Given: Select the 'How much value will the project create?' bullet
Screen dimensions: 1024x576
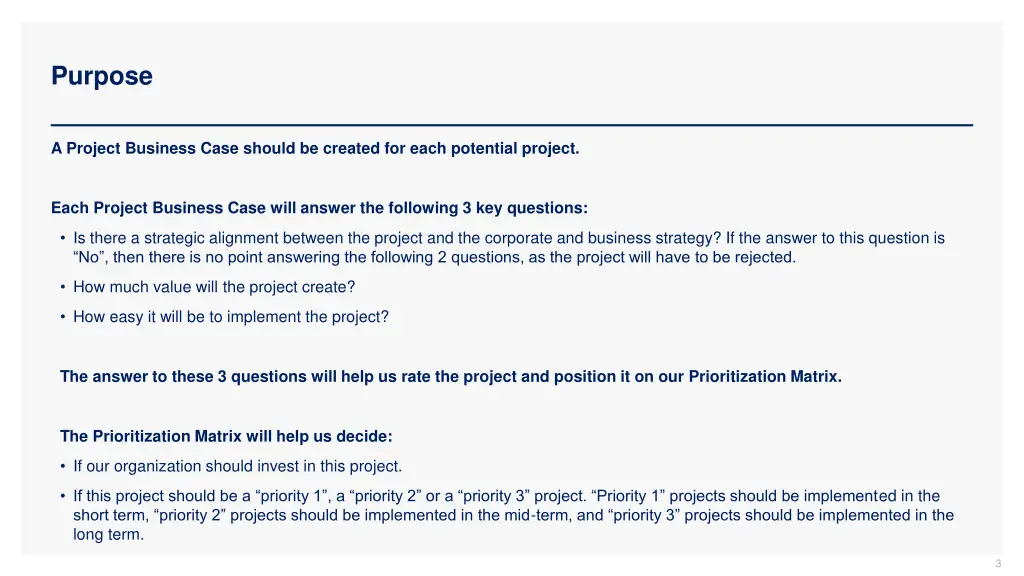Looking at the screenshot, I should pos(214,287).
